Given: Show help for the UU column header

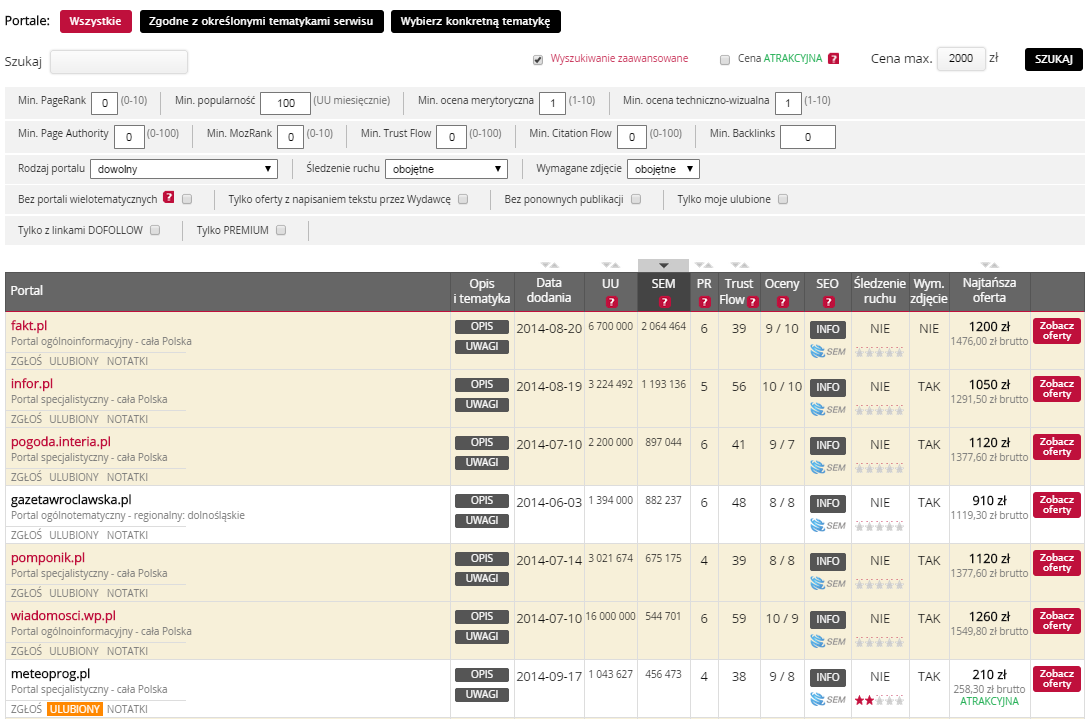Looking at the screenshot, I should click(611, 302).
